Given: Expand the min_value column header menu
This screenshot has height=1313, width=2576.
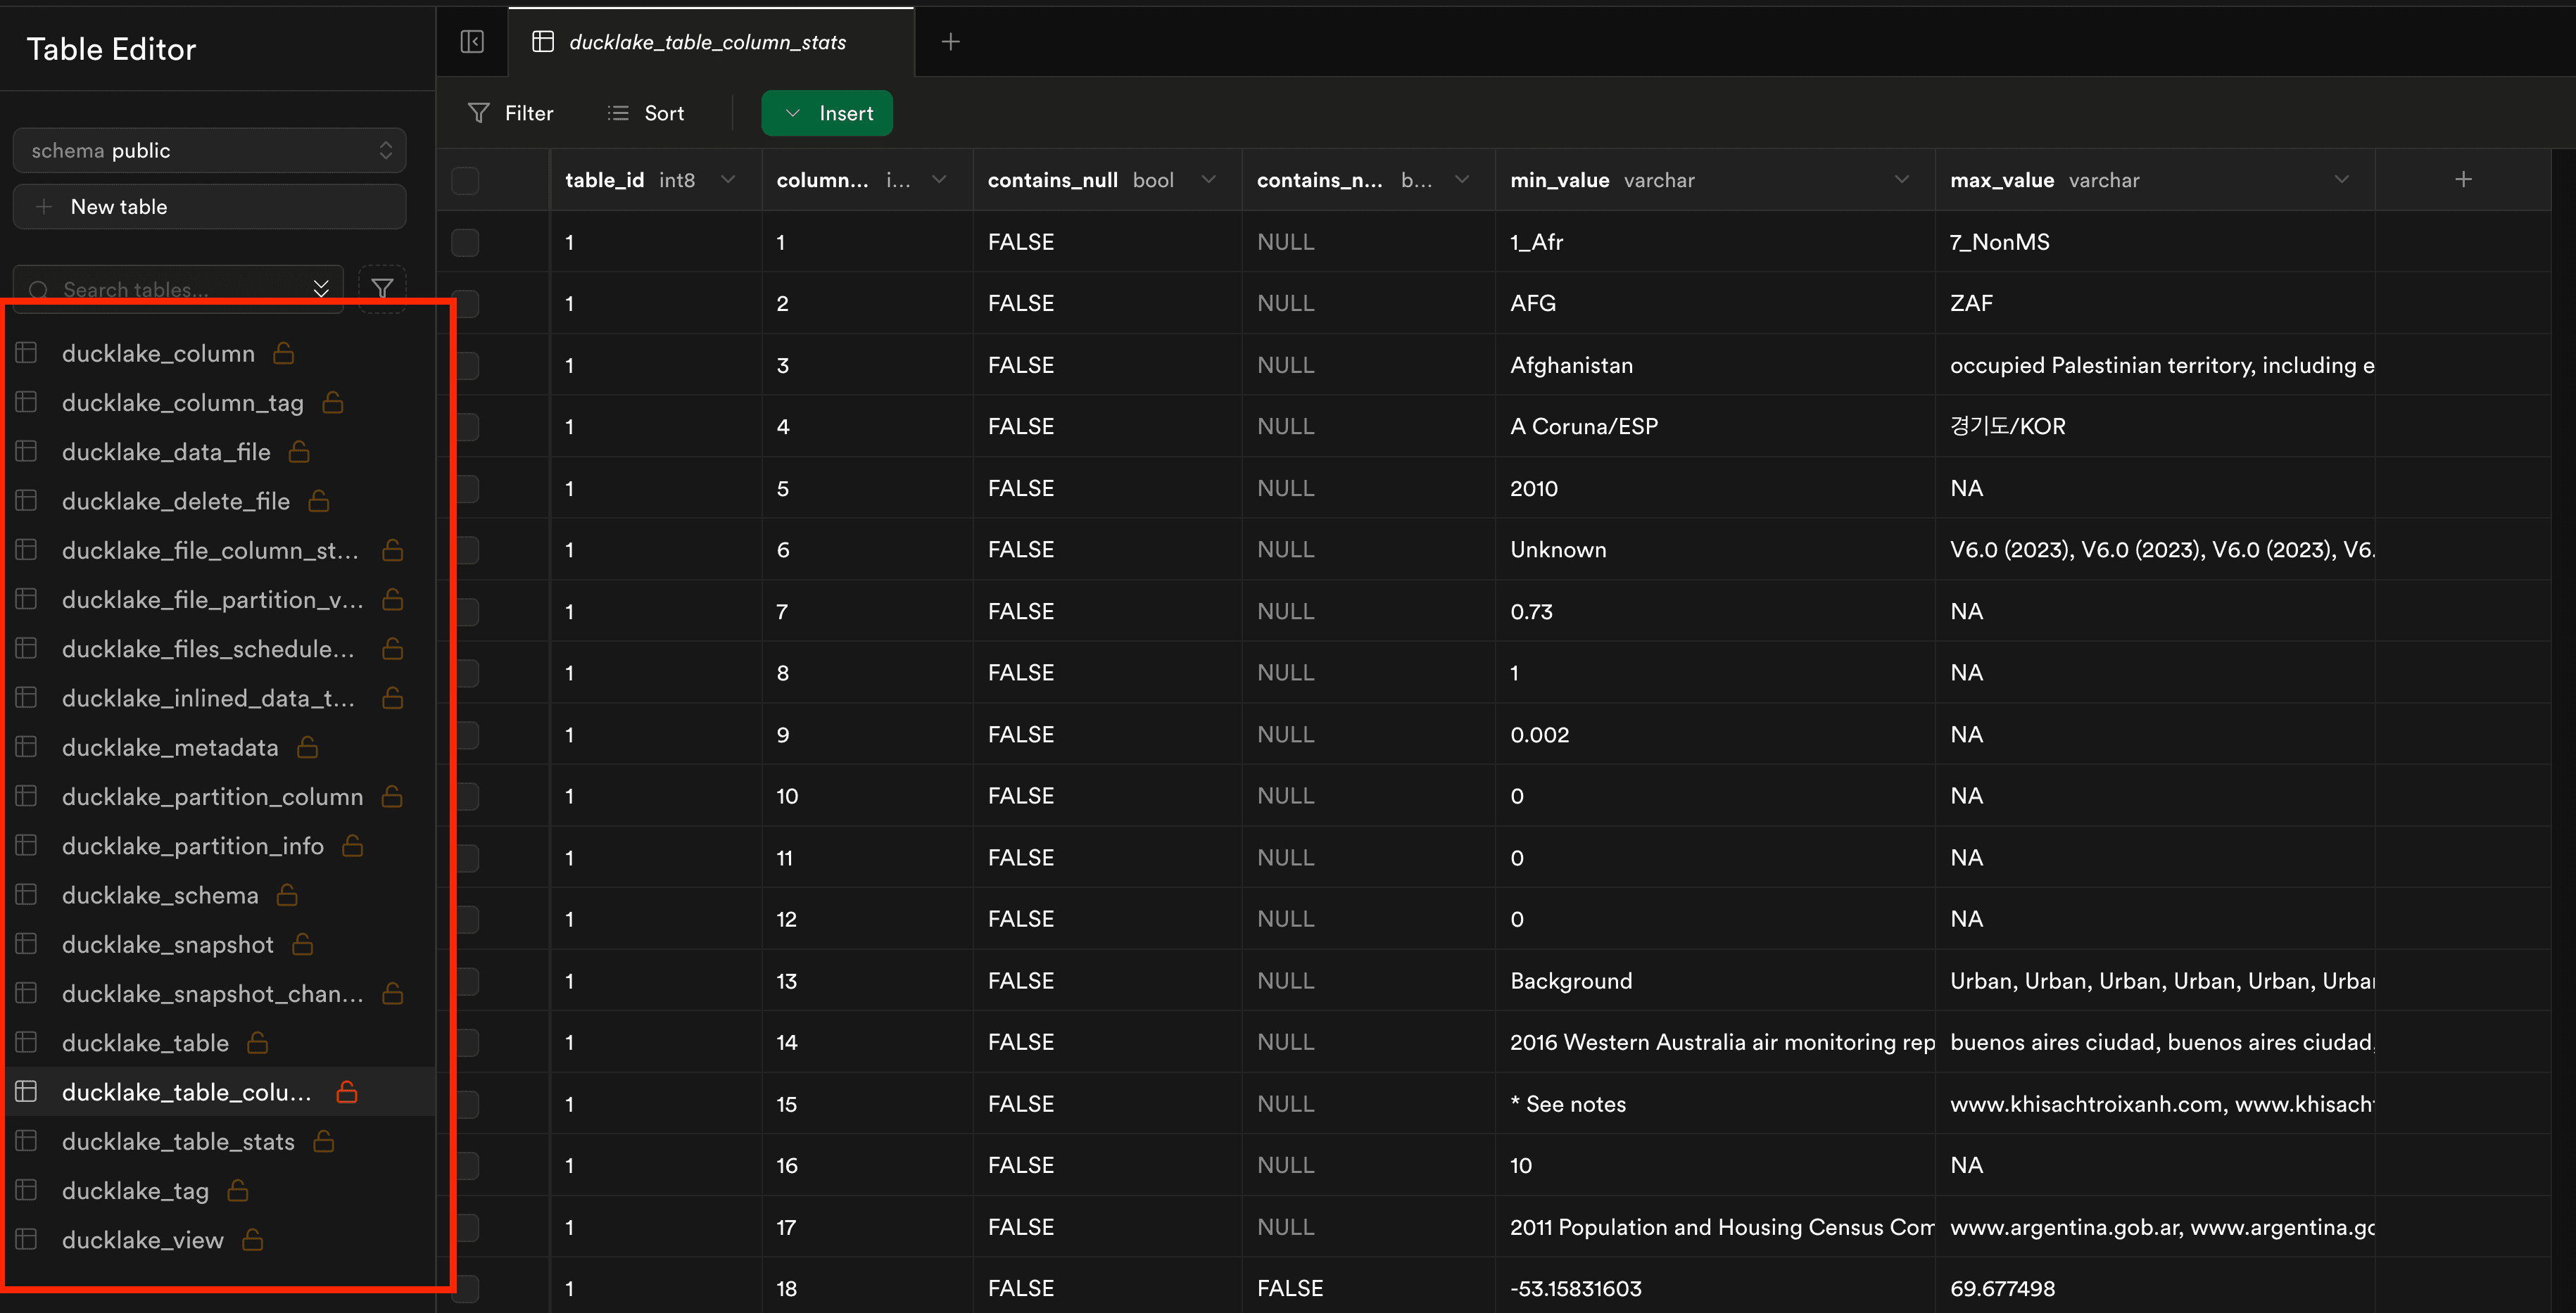Looking at the screenshot, I should click(x=1901, y=180).
